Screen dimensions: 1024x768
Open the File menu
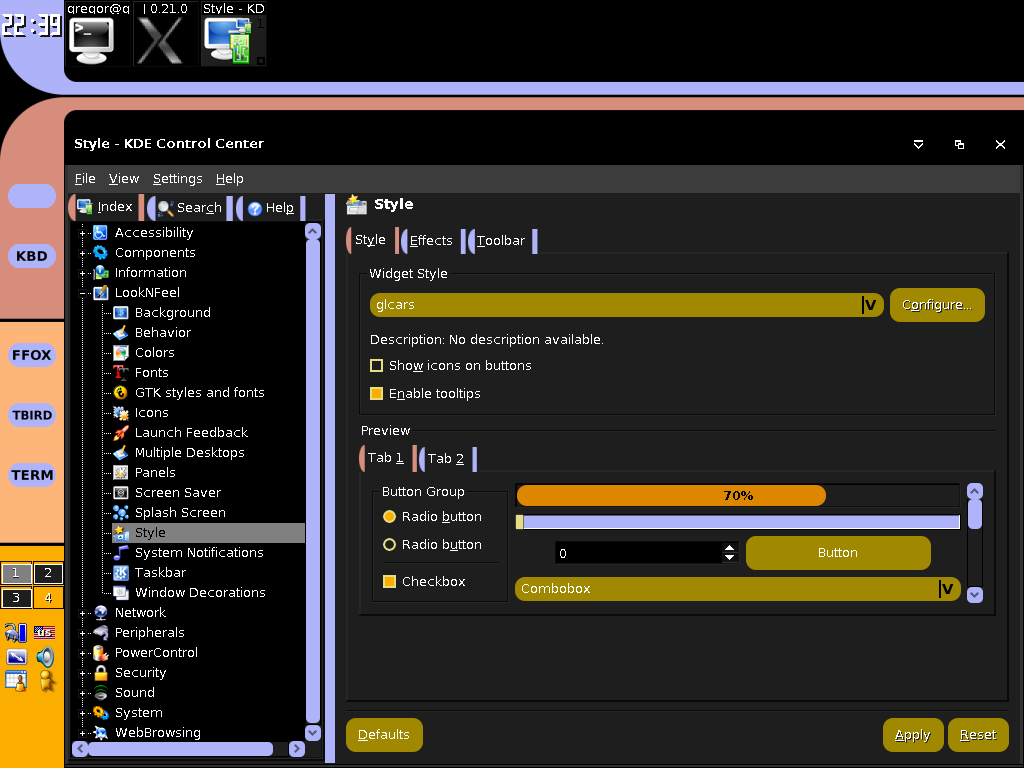click(85, 179)
